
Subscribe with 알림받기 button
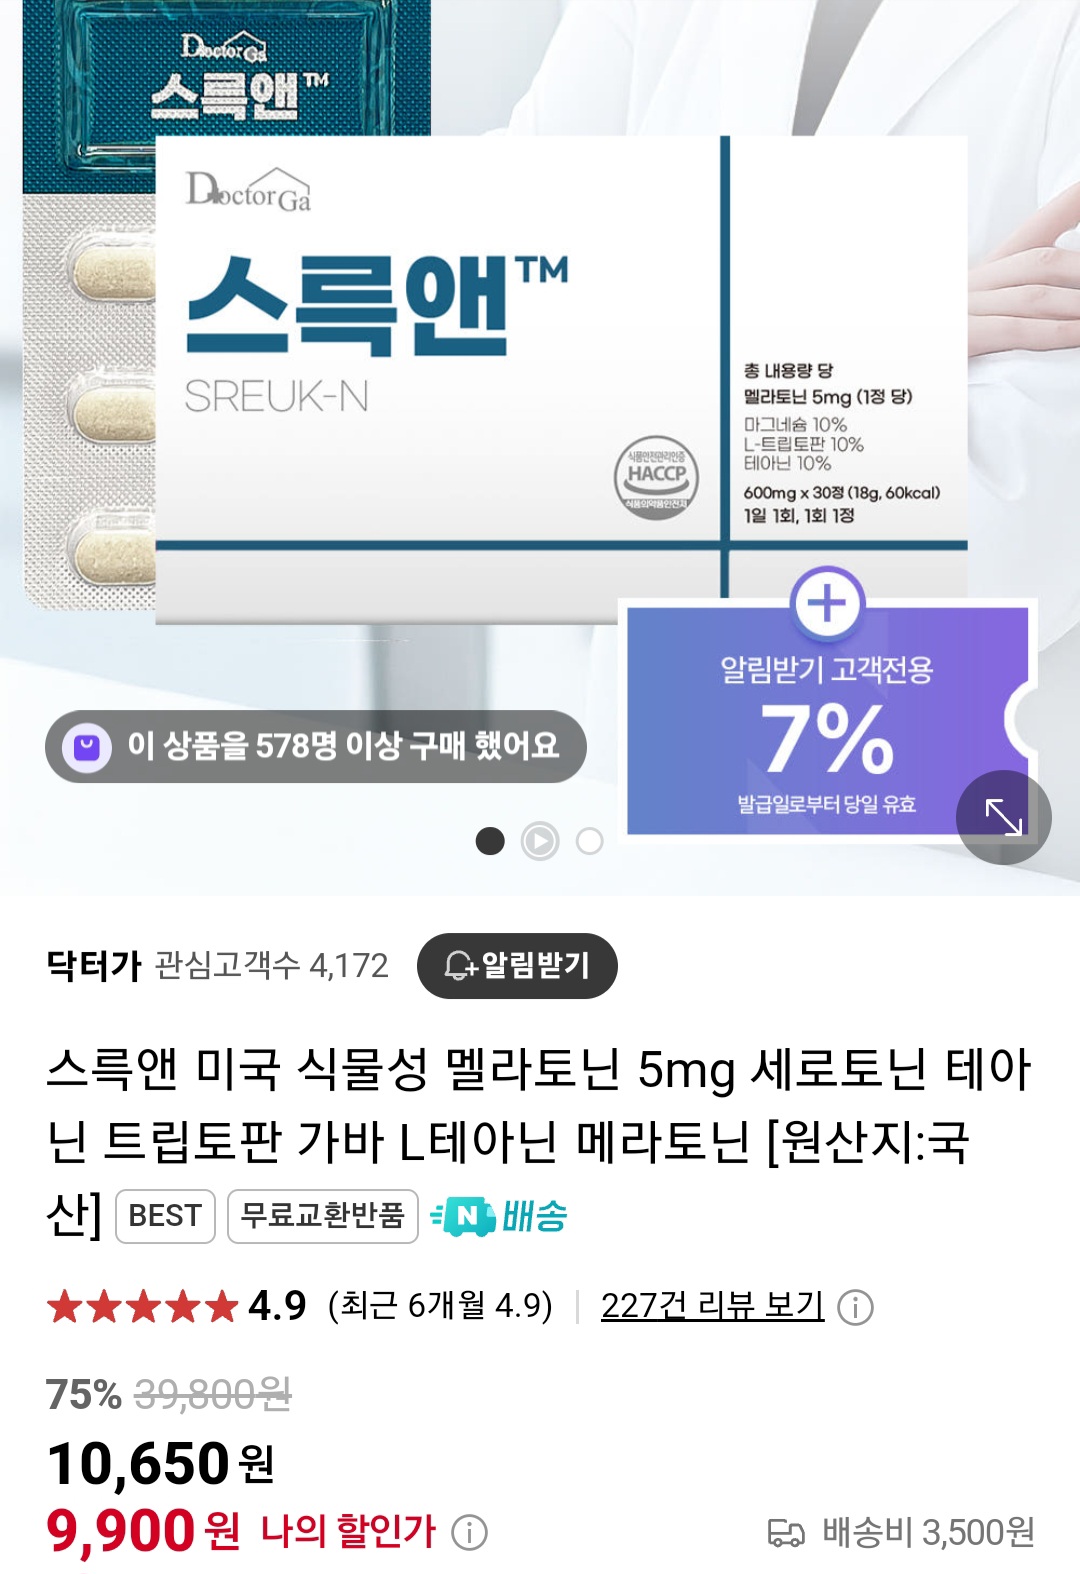(x=517, y=965)
